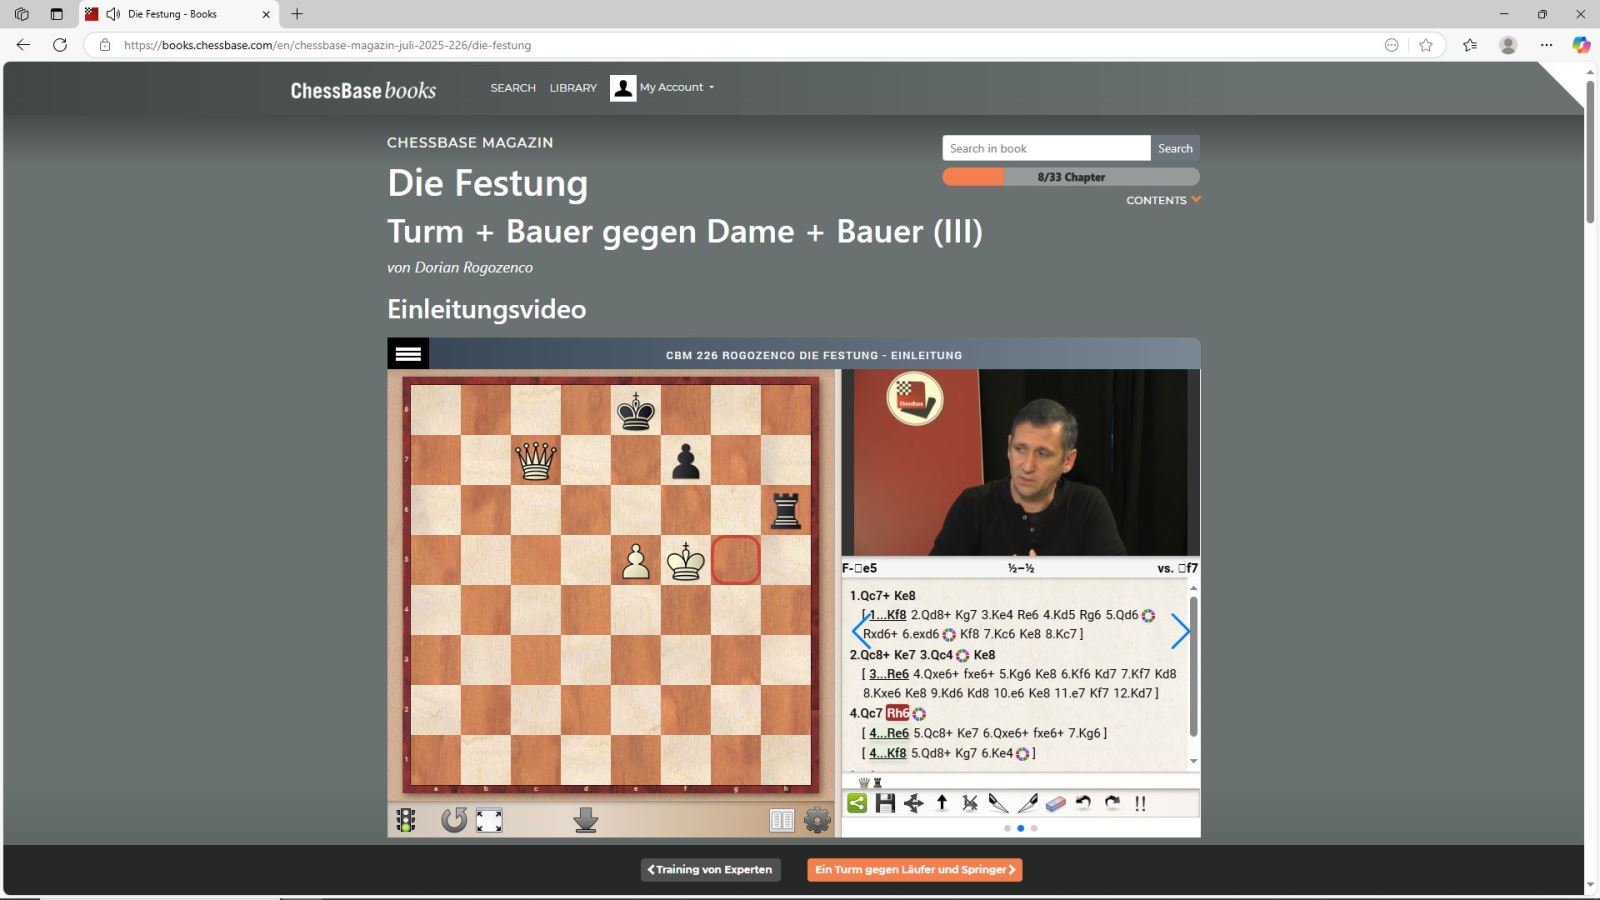Enter fullscreen board view
This screenshot has width=1600, height=900.
coord(489,821)
